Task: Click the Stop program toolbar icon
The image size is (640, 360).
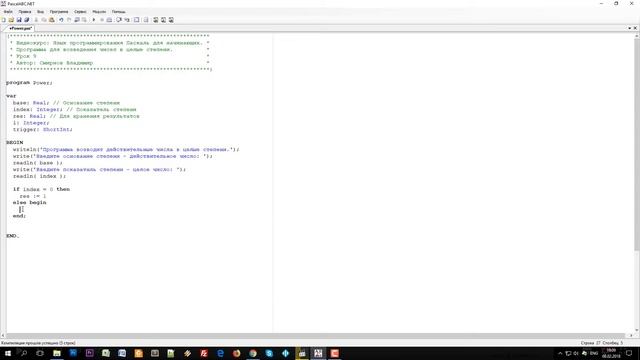Action: point(102,20)
